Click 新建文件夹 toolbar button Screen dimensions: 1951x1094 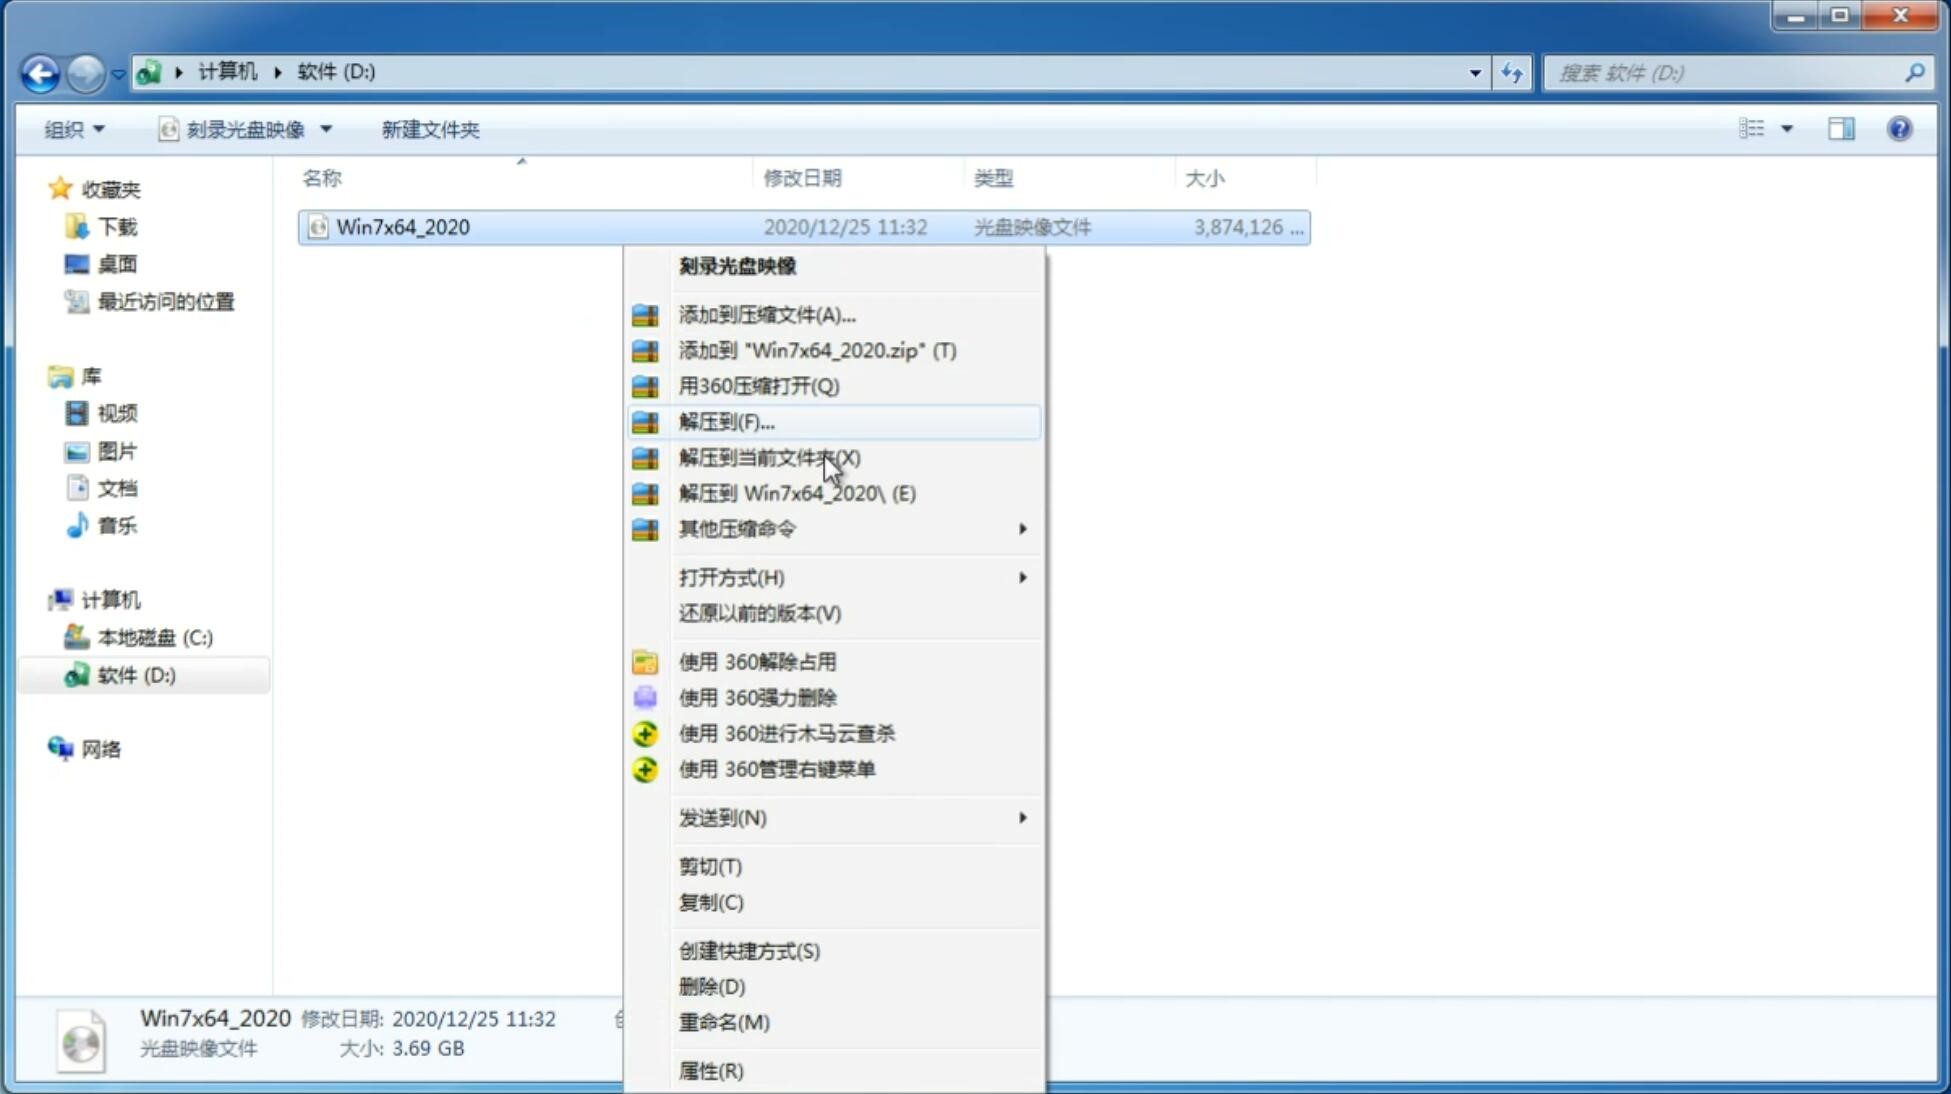430,129
